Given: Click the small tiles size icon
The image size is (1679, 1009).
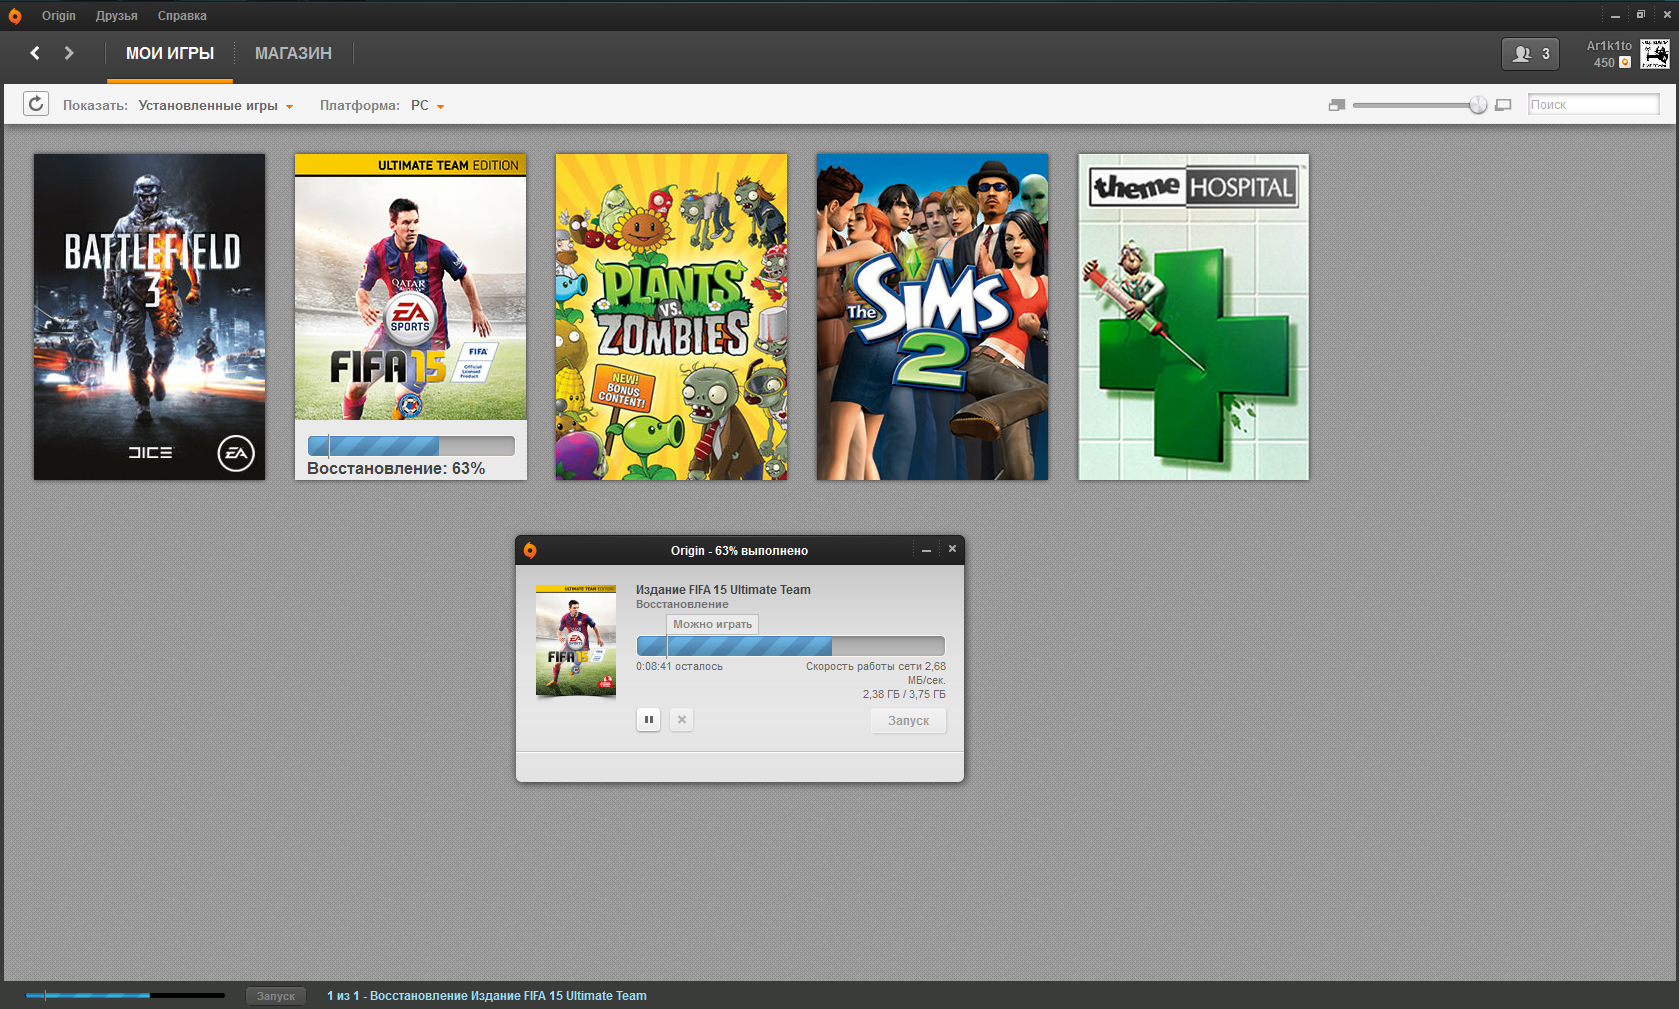Looking at the screenshot, I should point(1337,105).
